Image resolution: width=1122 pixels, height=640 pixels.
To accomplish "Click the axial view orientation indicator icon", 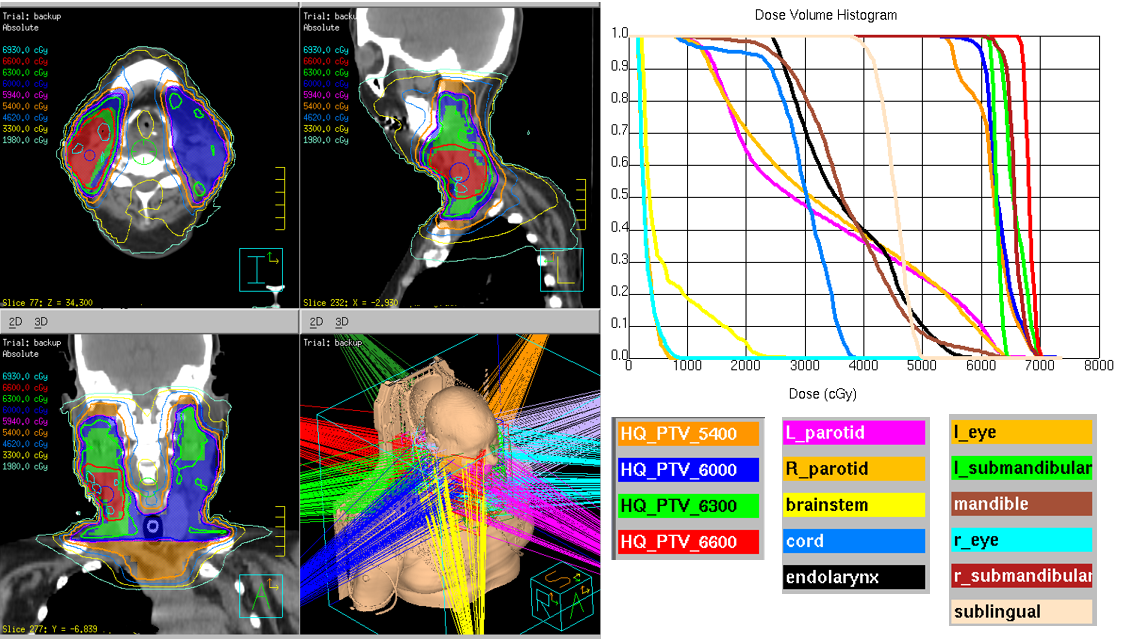I will pos(260,269).
